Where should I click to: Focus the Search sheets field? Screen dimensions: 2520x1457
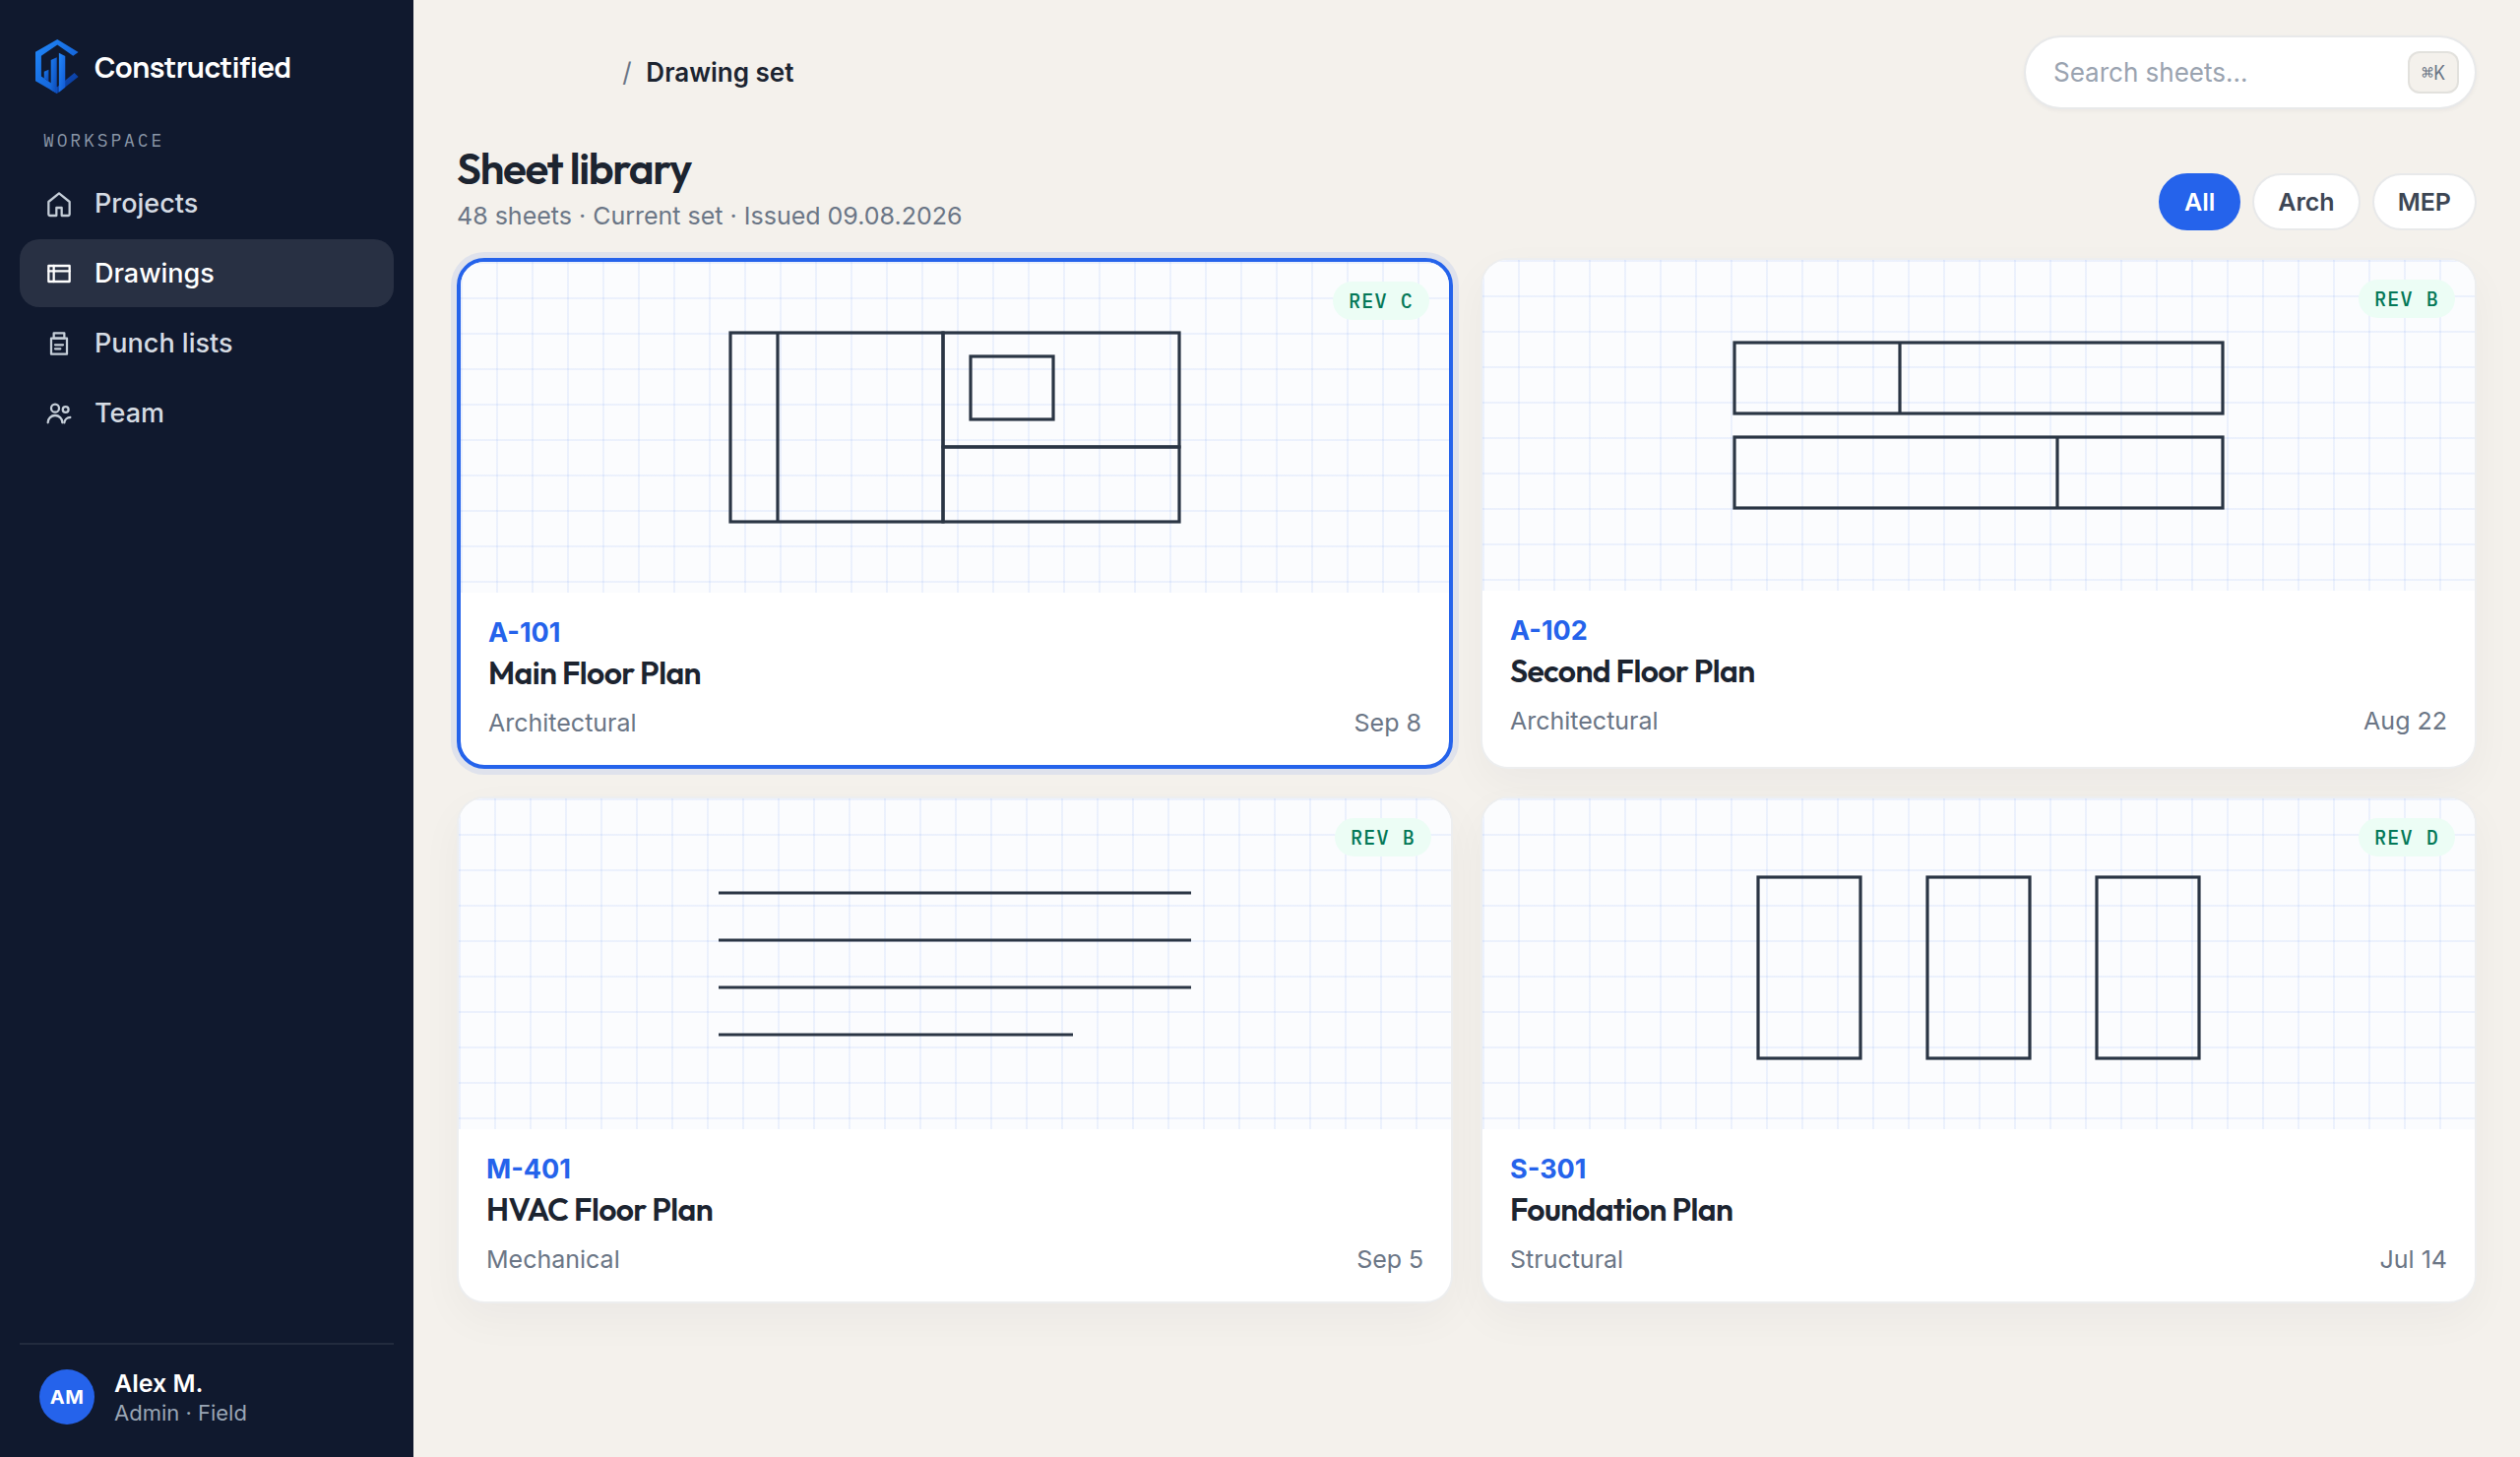point(2250,72)
